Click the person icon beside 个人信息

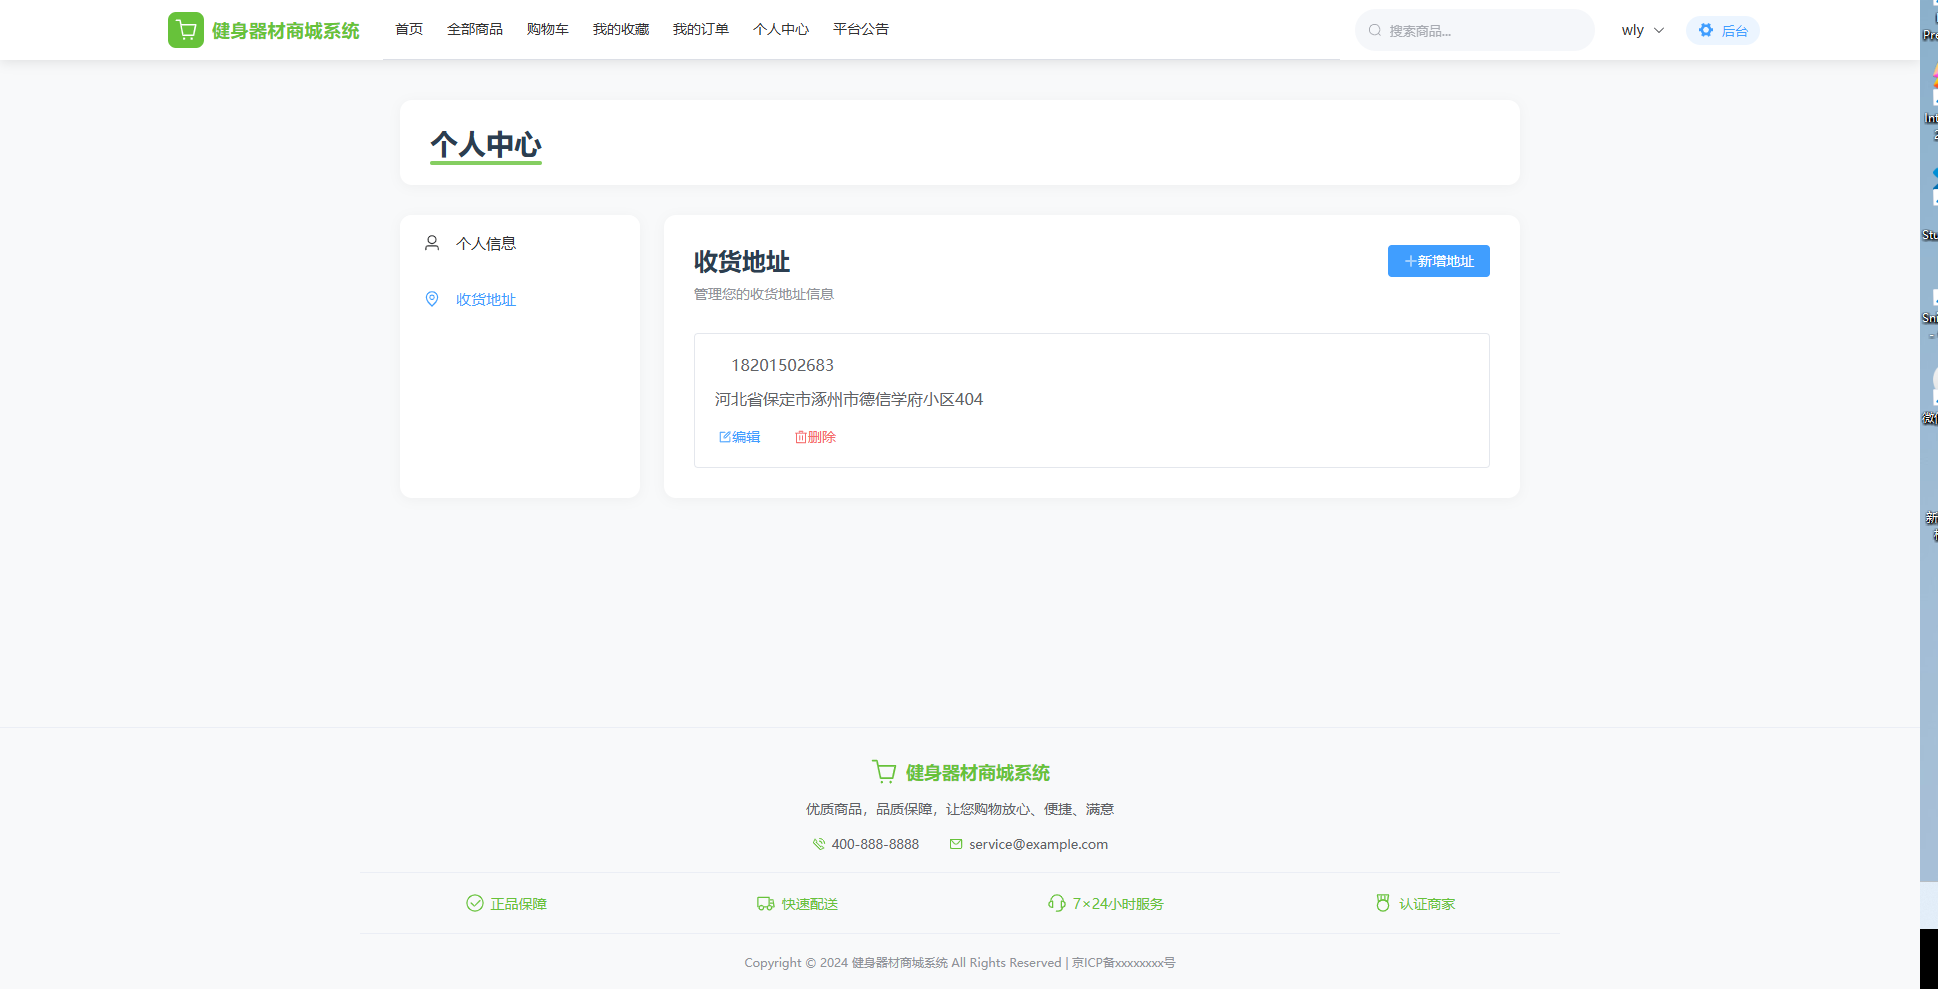tap(432, 243)
